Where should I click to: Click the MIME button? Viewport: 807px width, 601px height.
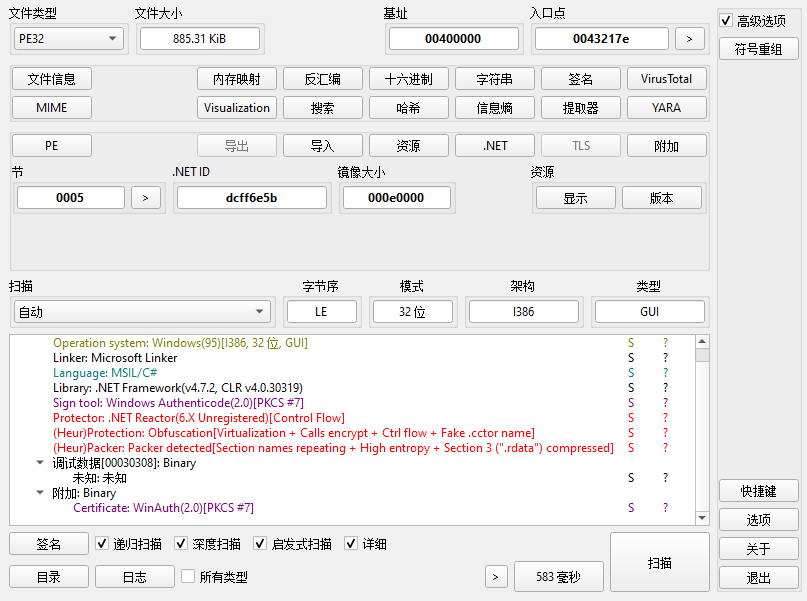(x=51, y=108)
